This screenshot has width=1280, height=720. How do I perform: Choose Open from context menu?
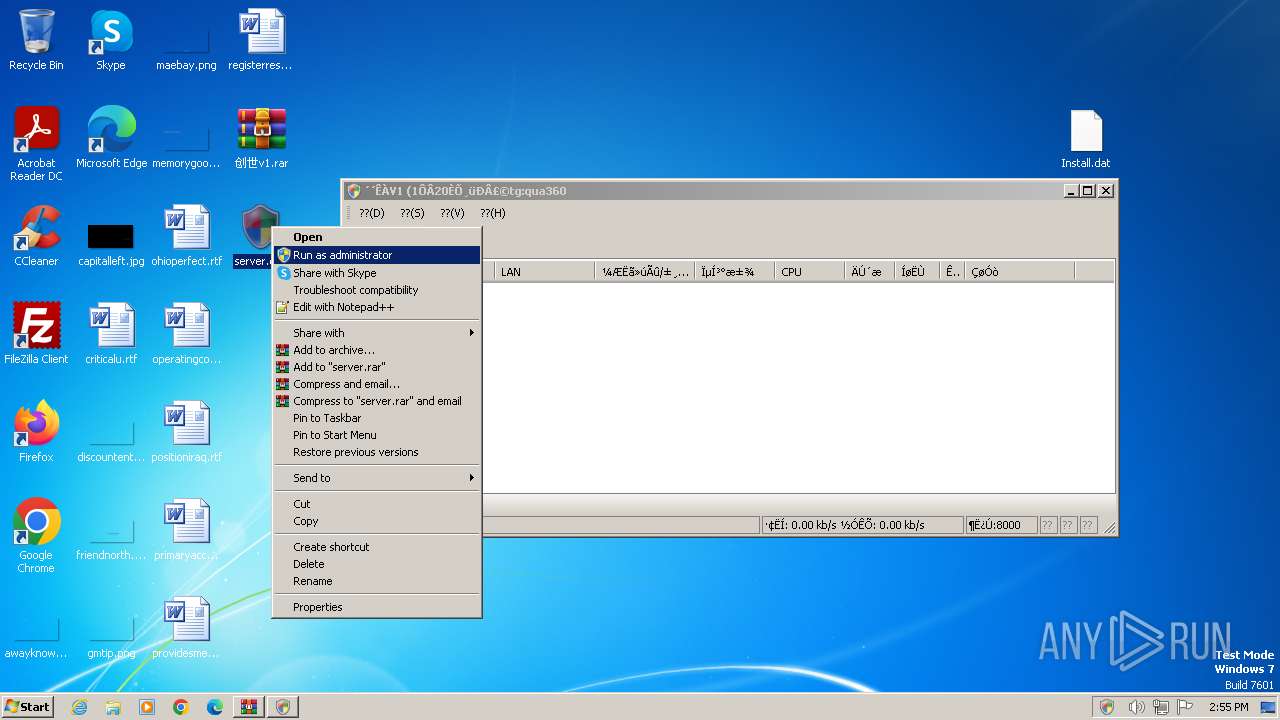click(377, 237)
